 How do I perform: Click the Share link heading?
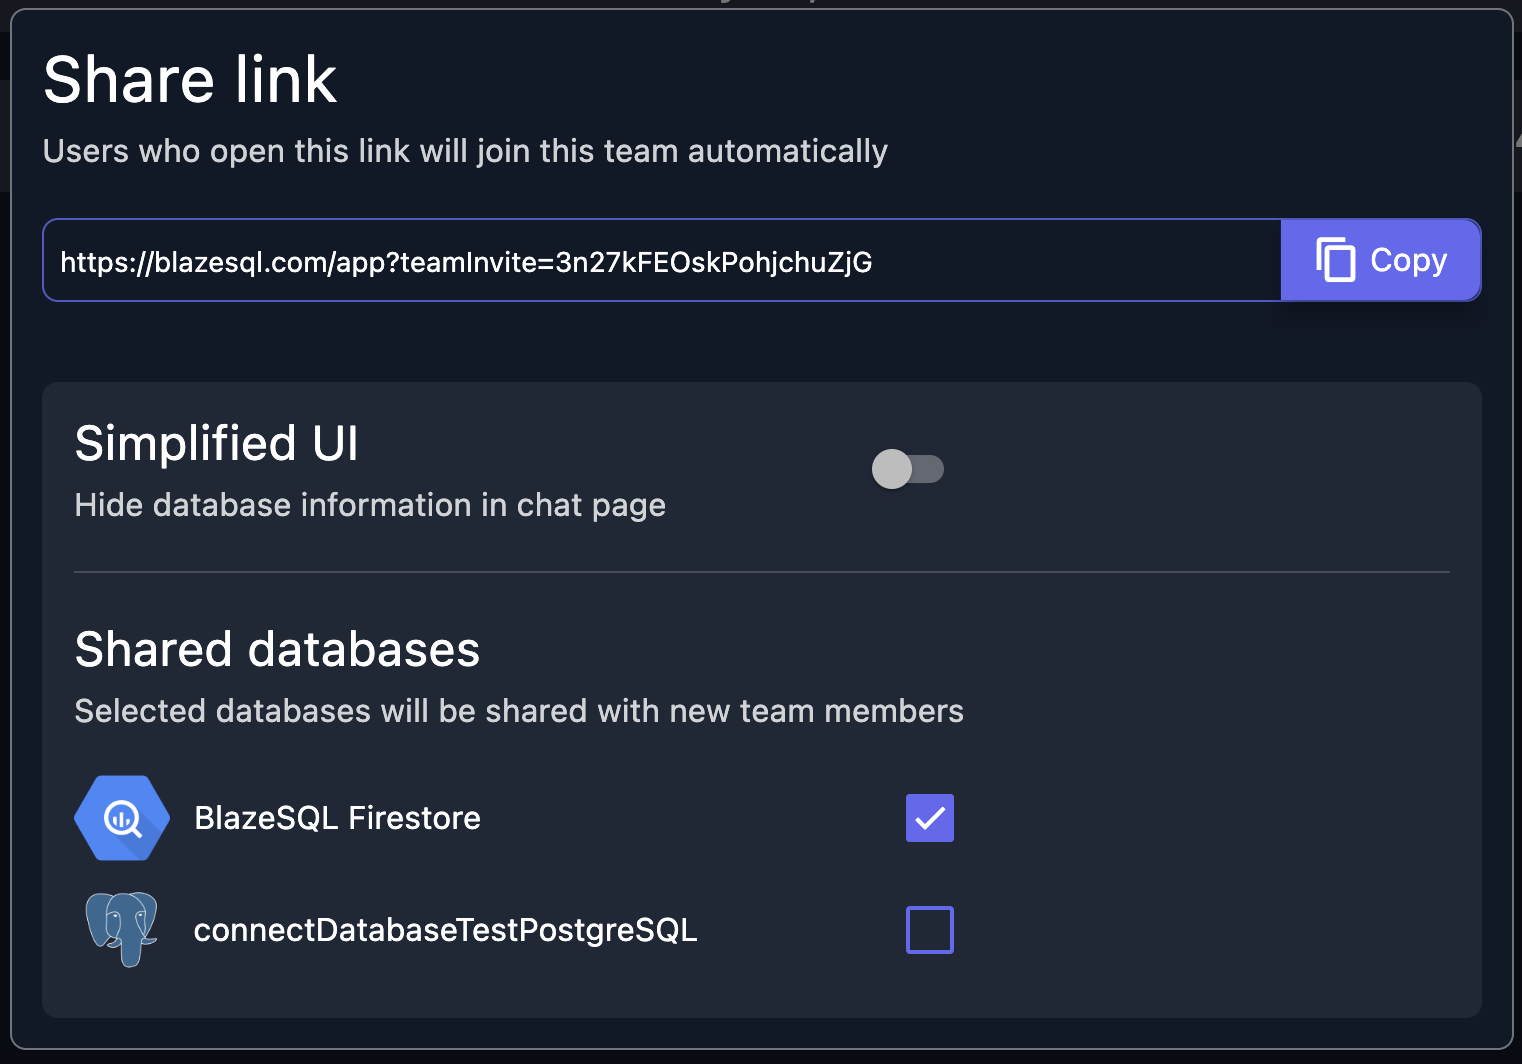point(189,80)
